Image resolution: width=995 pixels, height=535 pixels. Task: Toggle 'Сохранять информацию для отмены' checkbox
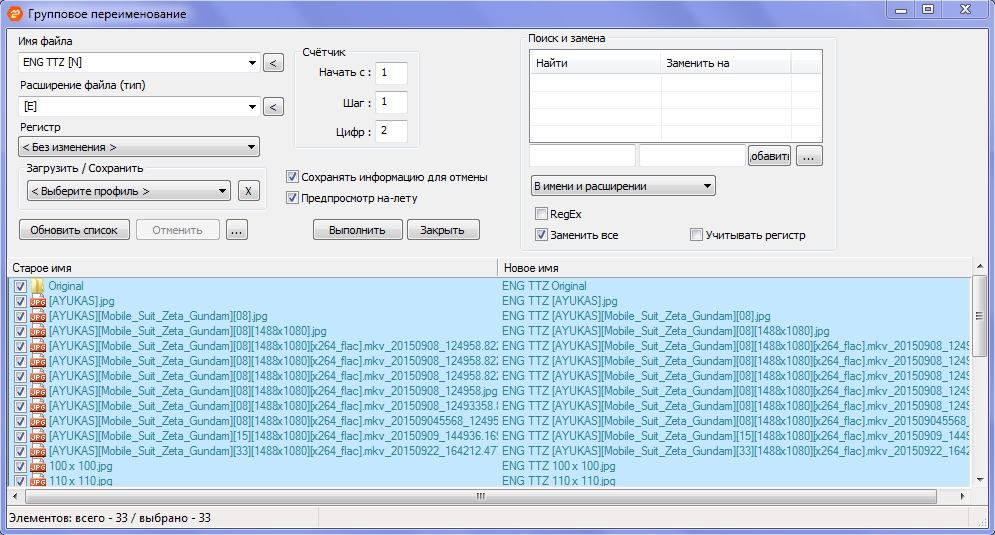tap(293, 177)
